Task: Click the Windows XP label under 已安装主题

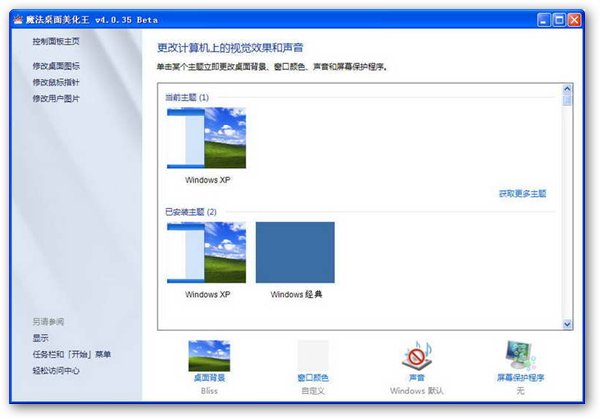Action: point(207,294)
